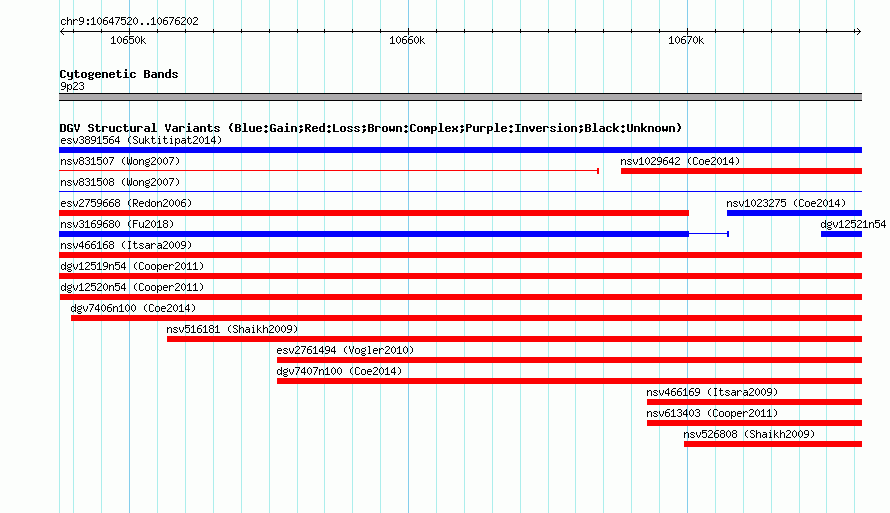This screenshot has width=890, height=513.
Task: Select the red dgv7407n100 loss bar
Action: pos(569,381)
